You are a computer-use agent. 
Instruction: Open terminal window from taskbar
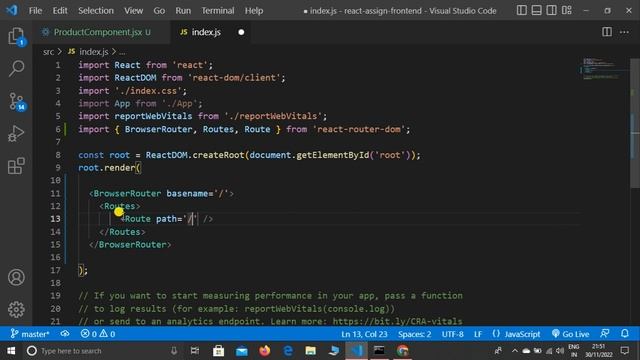pyautogui.click(x=379, y=351)
